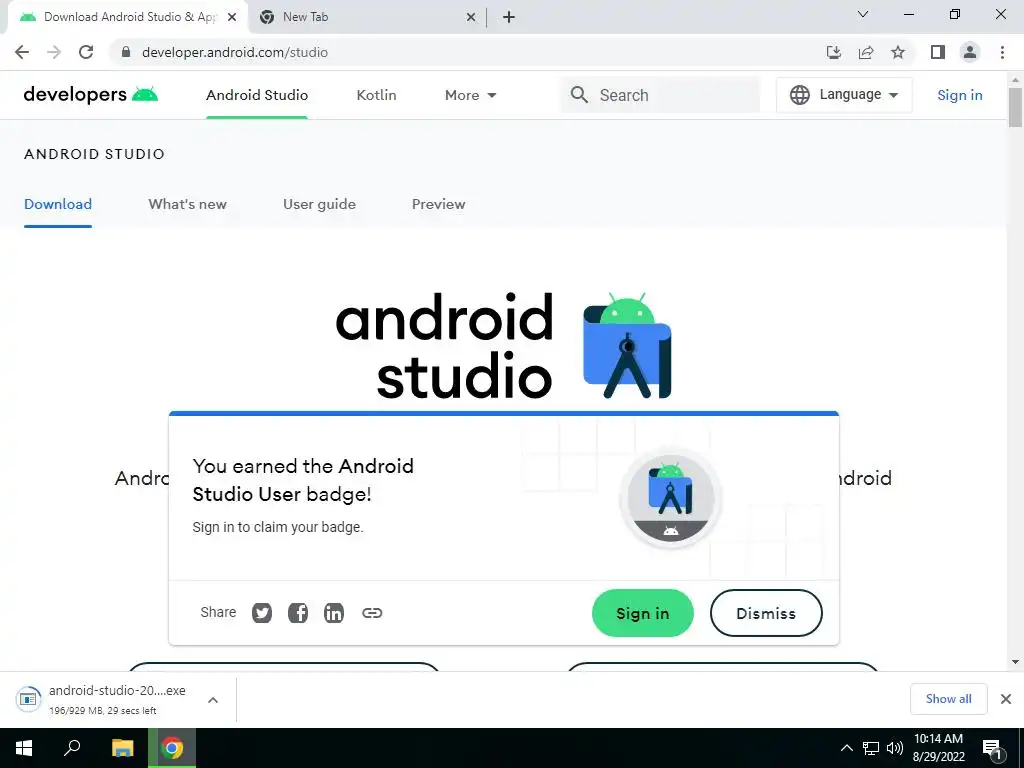Open the Preview tab
This screenshot has height=768, width=1024.
point(438,204)
